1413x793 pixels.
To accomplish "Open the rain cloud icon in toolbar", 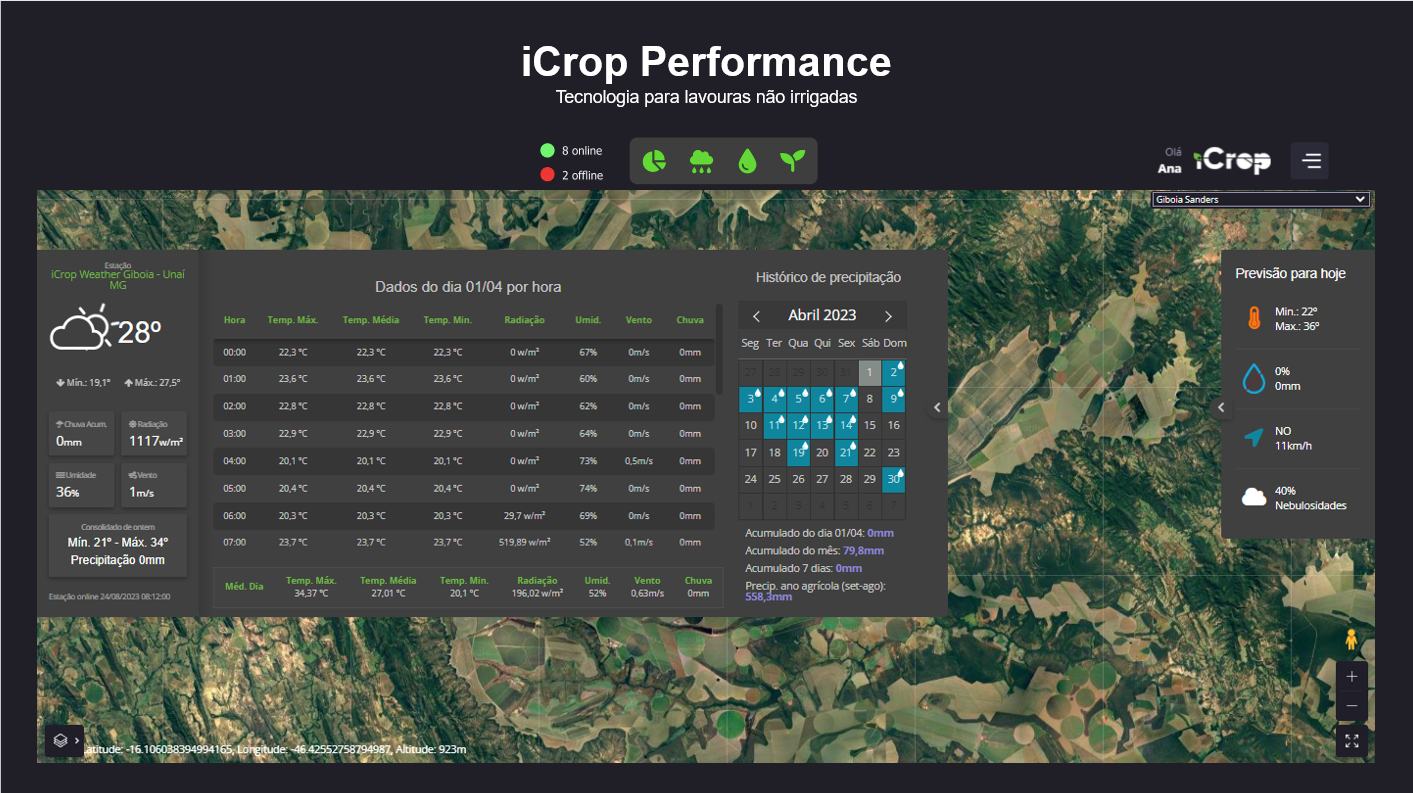I will pos(701,161).
